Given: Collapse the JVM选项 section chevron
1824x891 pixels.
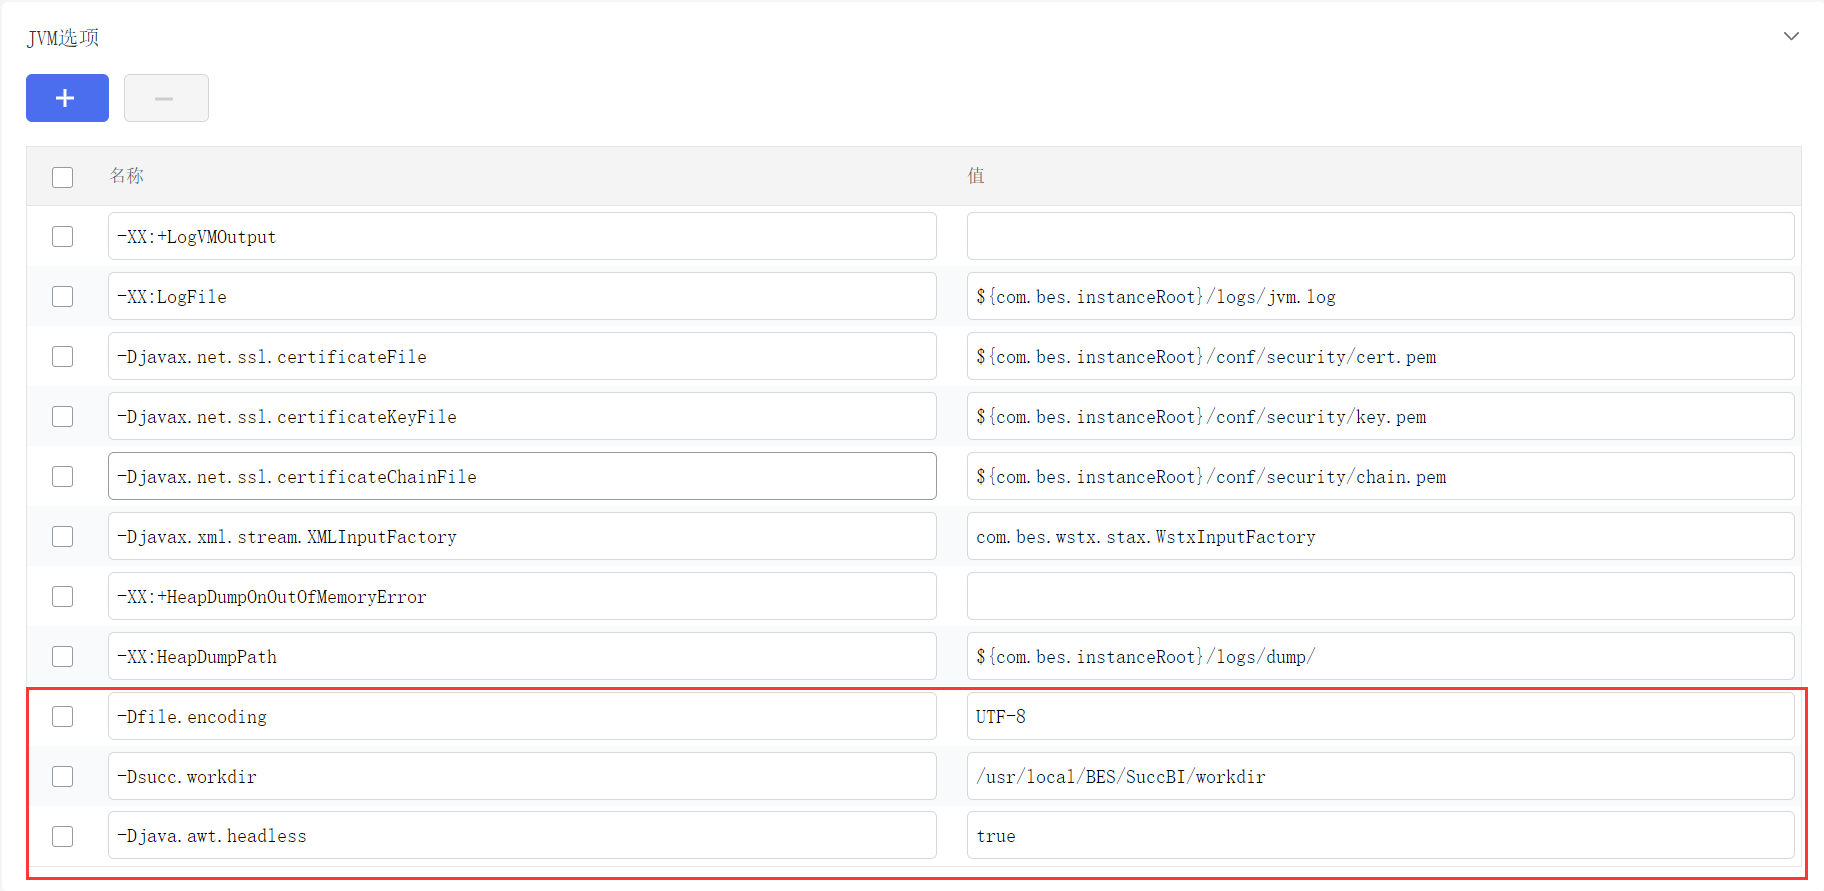Looking at the screenshot, I should [1790, 37].
